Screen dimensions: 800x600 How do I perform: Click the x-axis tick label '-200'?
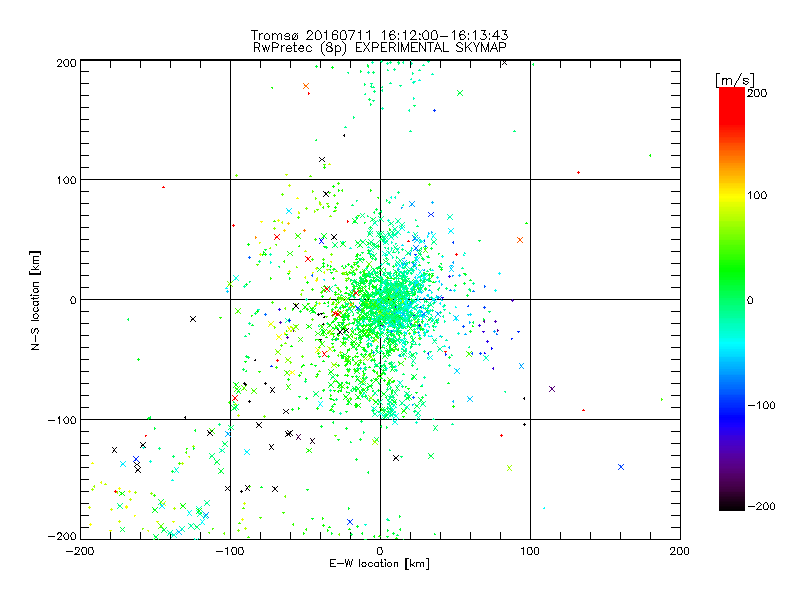pyautogui.click(x=80, y=551)
